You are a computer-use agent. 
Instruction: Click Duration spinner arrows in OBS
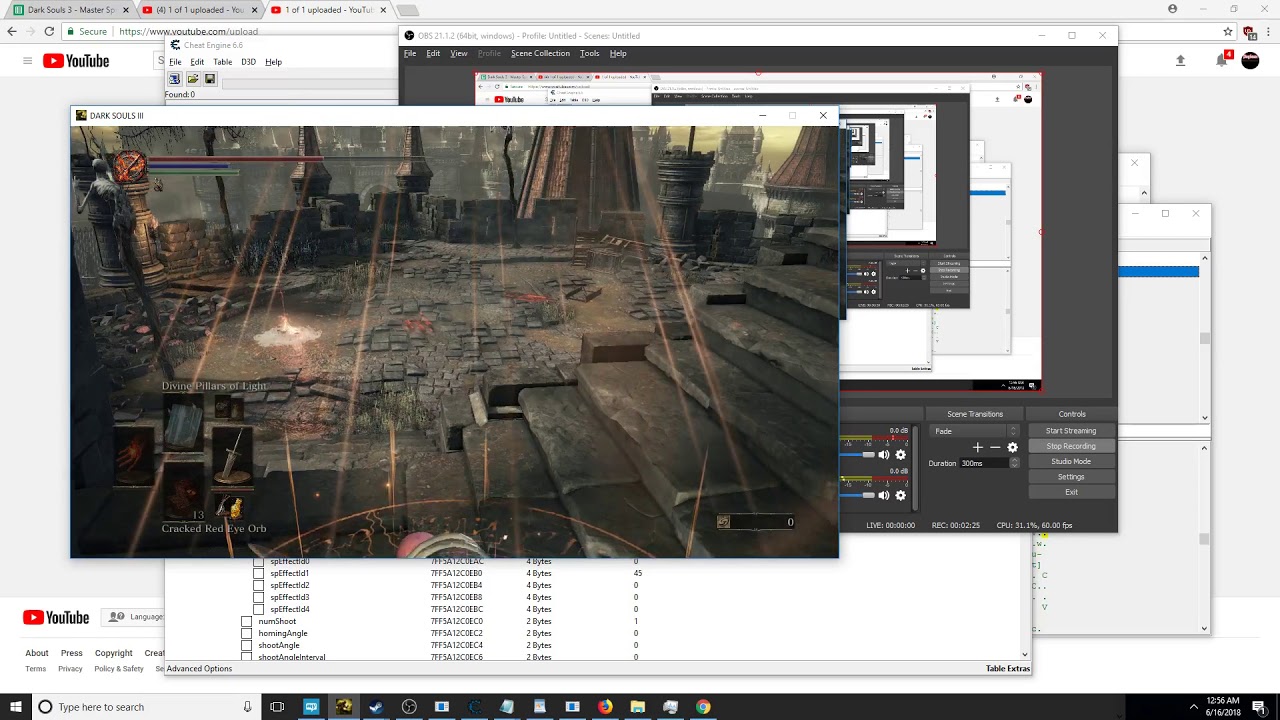pyautogui.click(x=1014, y=463)
